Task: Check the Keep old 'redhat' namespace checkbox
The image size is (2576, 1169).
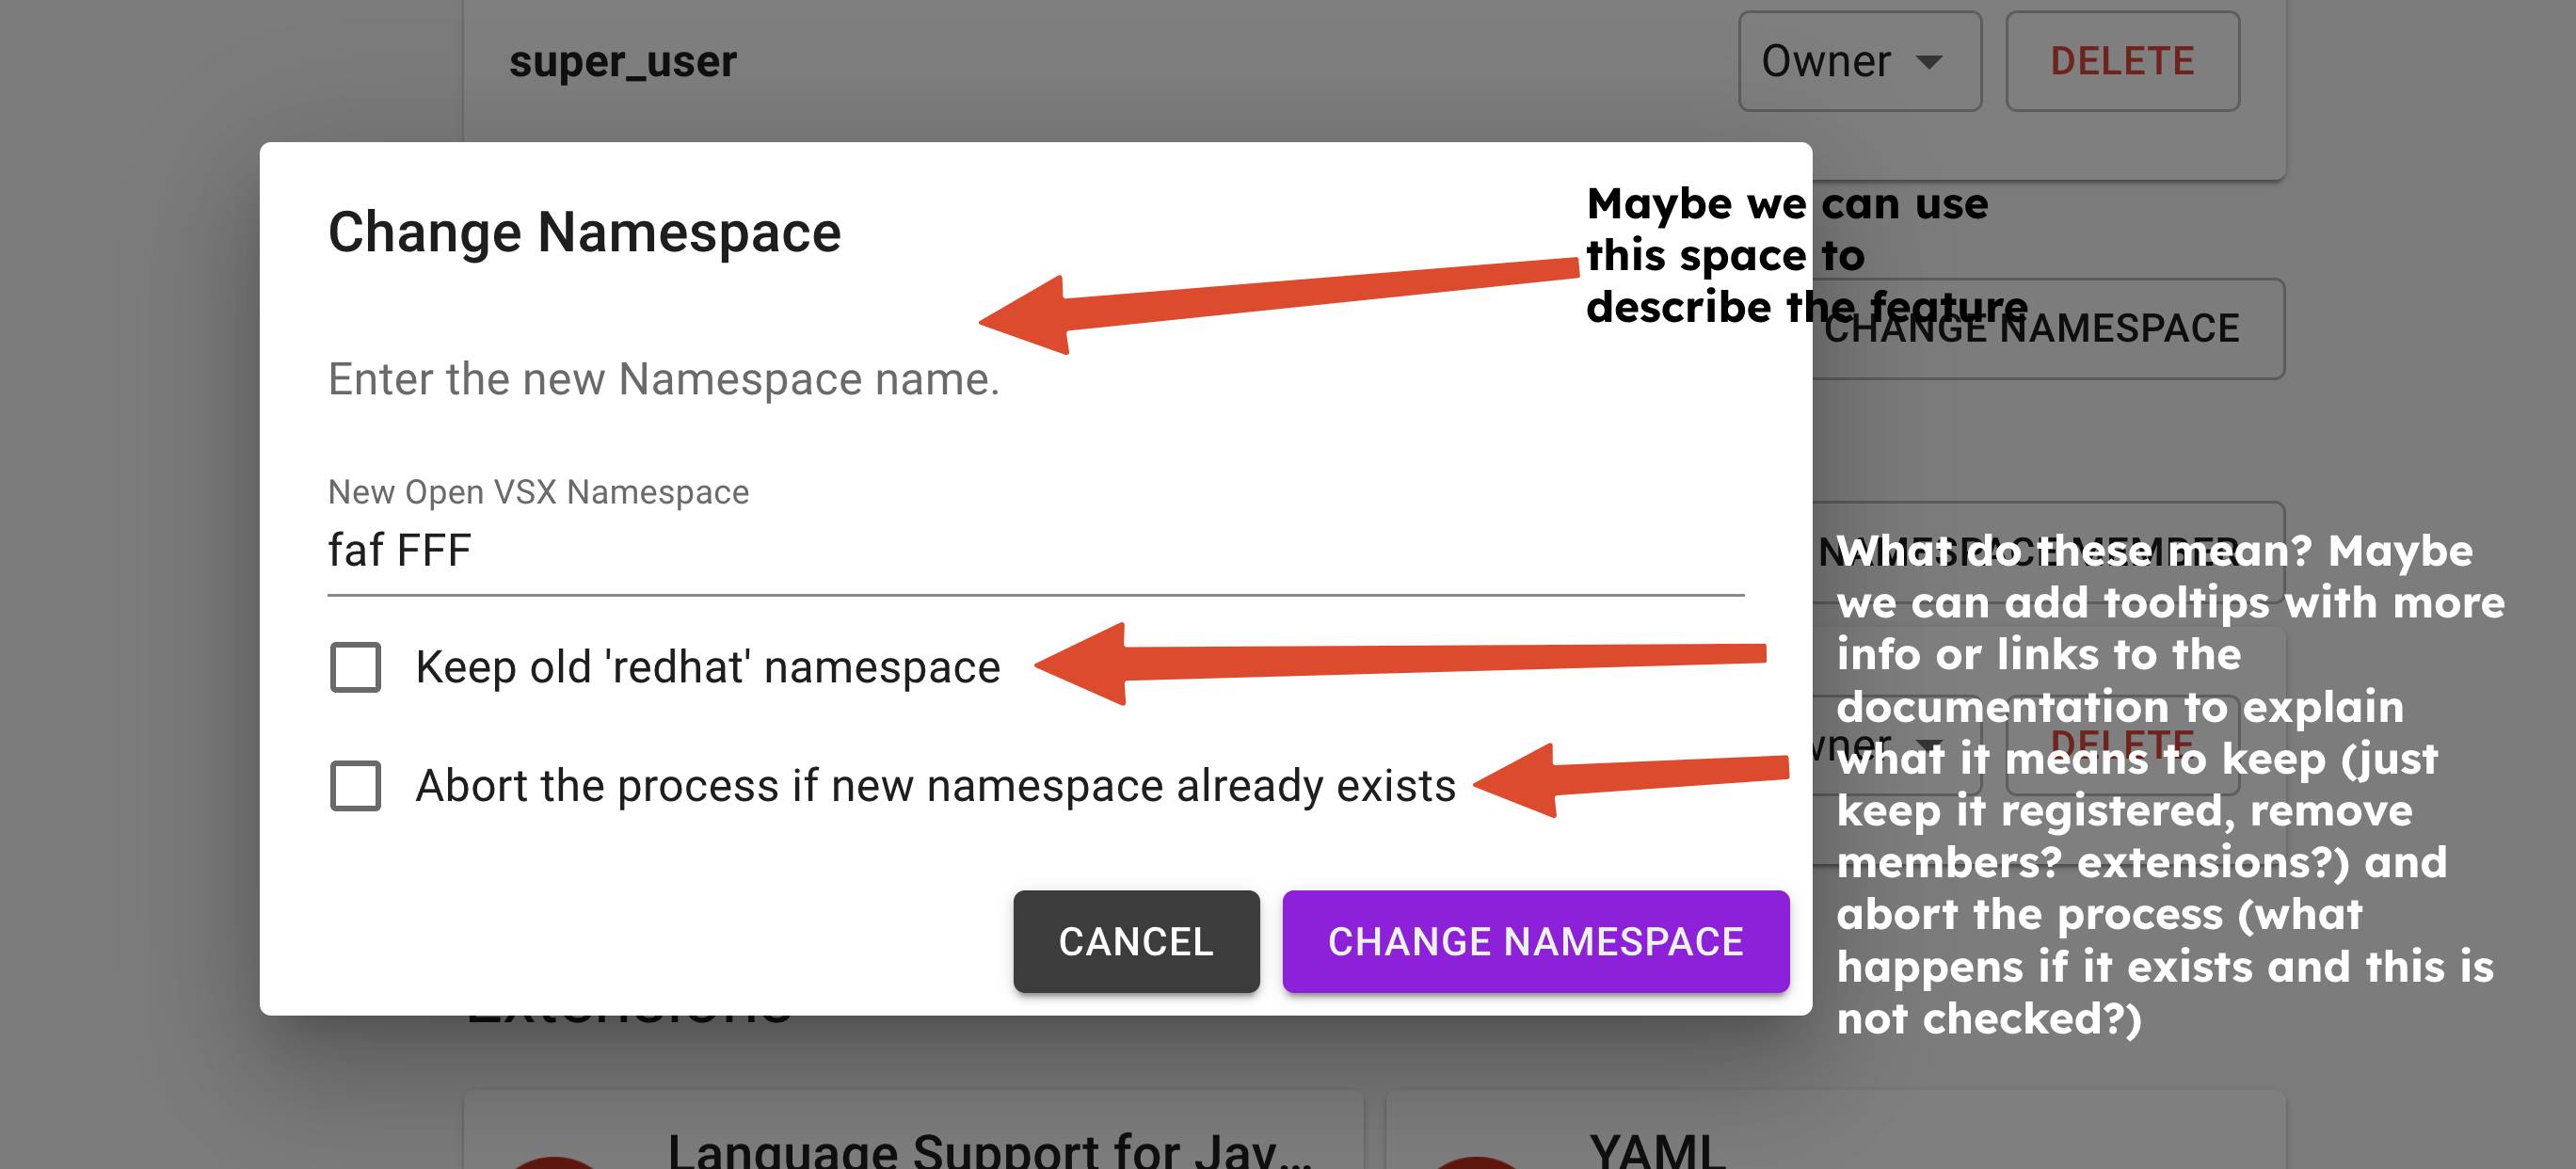Action: tap(355, 667)
